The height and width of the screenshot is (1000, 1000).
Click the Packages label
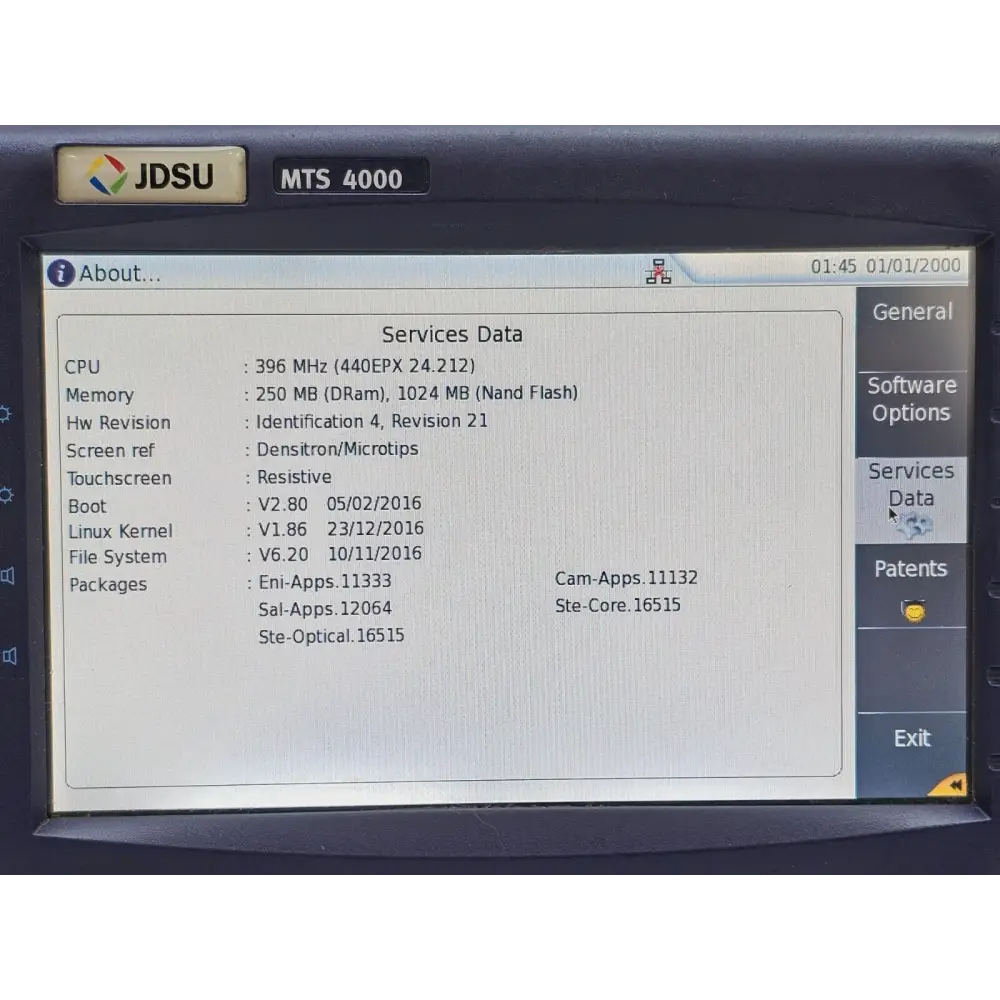coord(108,585)
